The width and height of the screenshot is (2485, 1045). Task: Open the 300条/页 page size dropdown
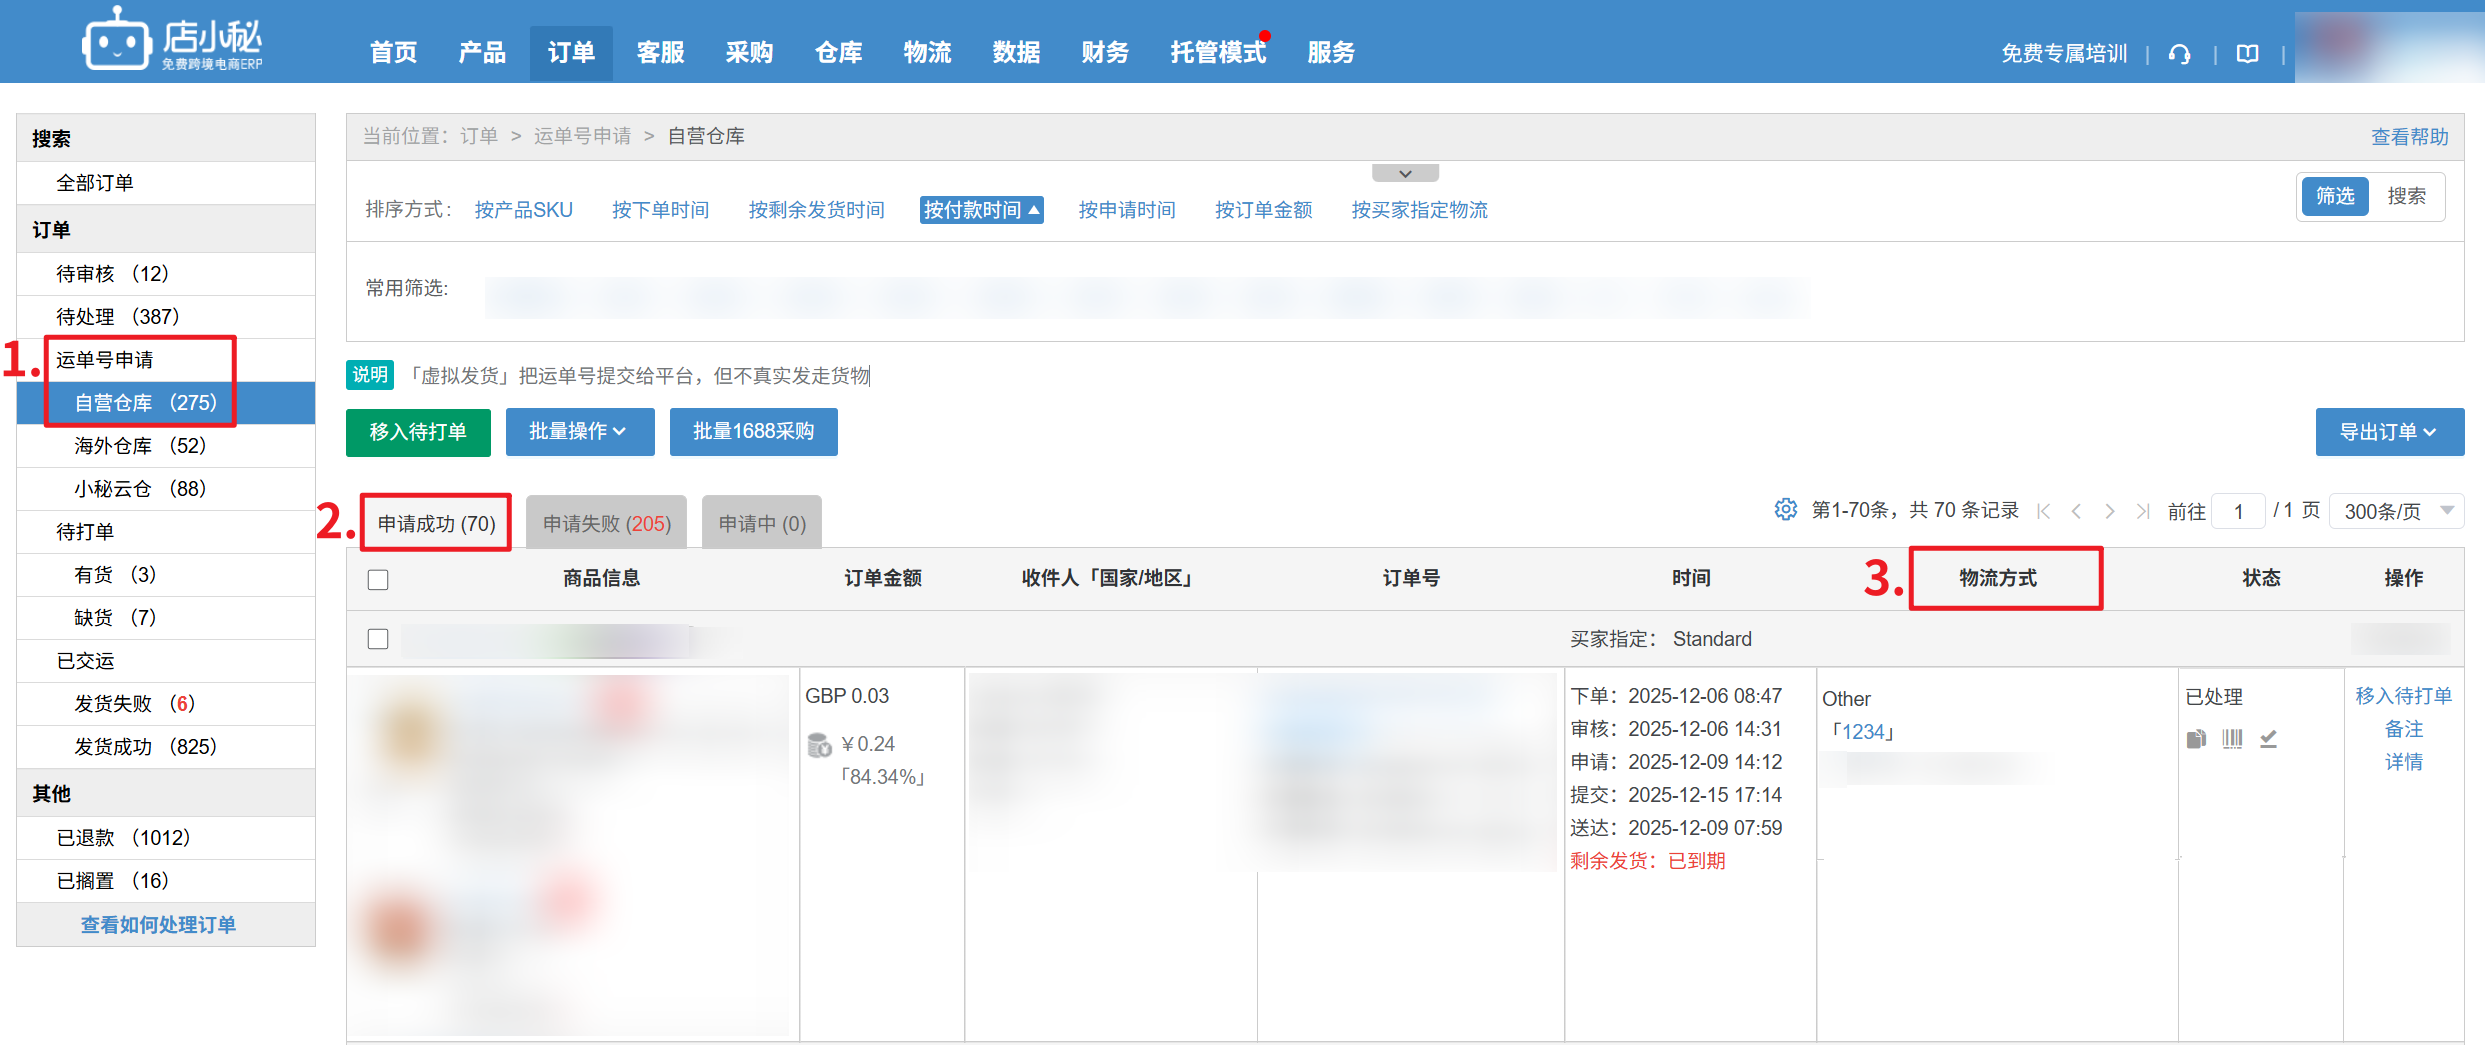[x=2395, y=511]
